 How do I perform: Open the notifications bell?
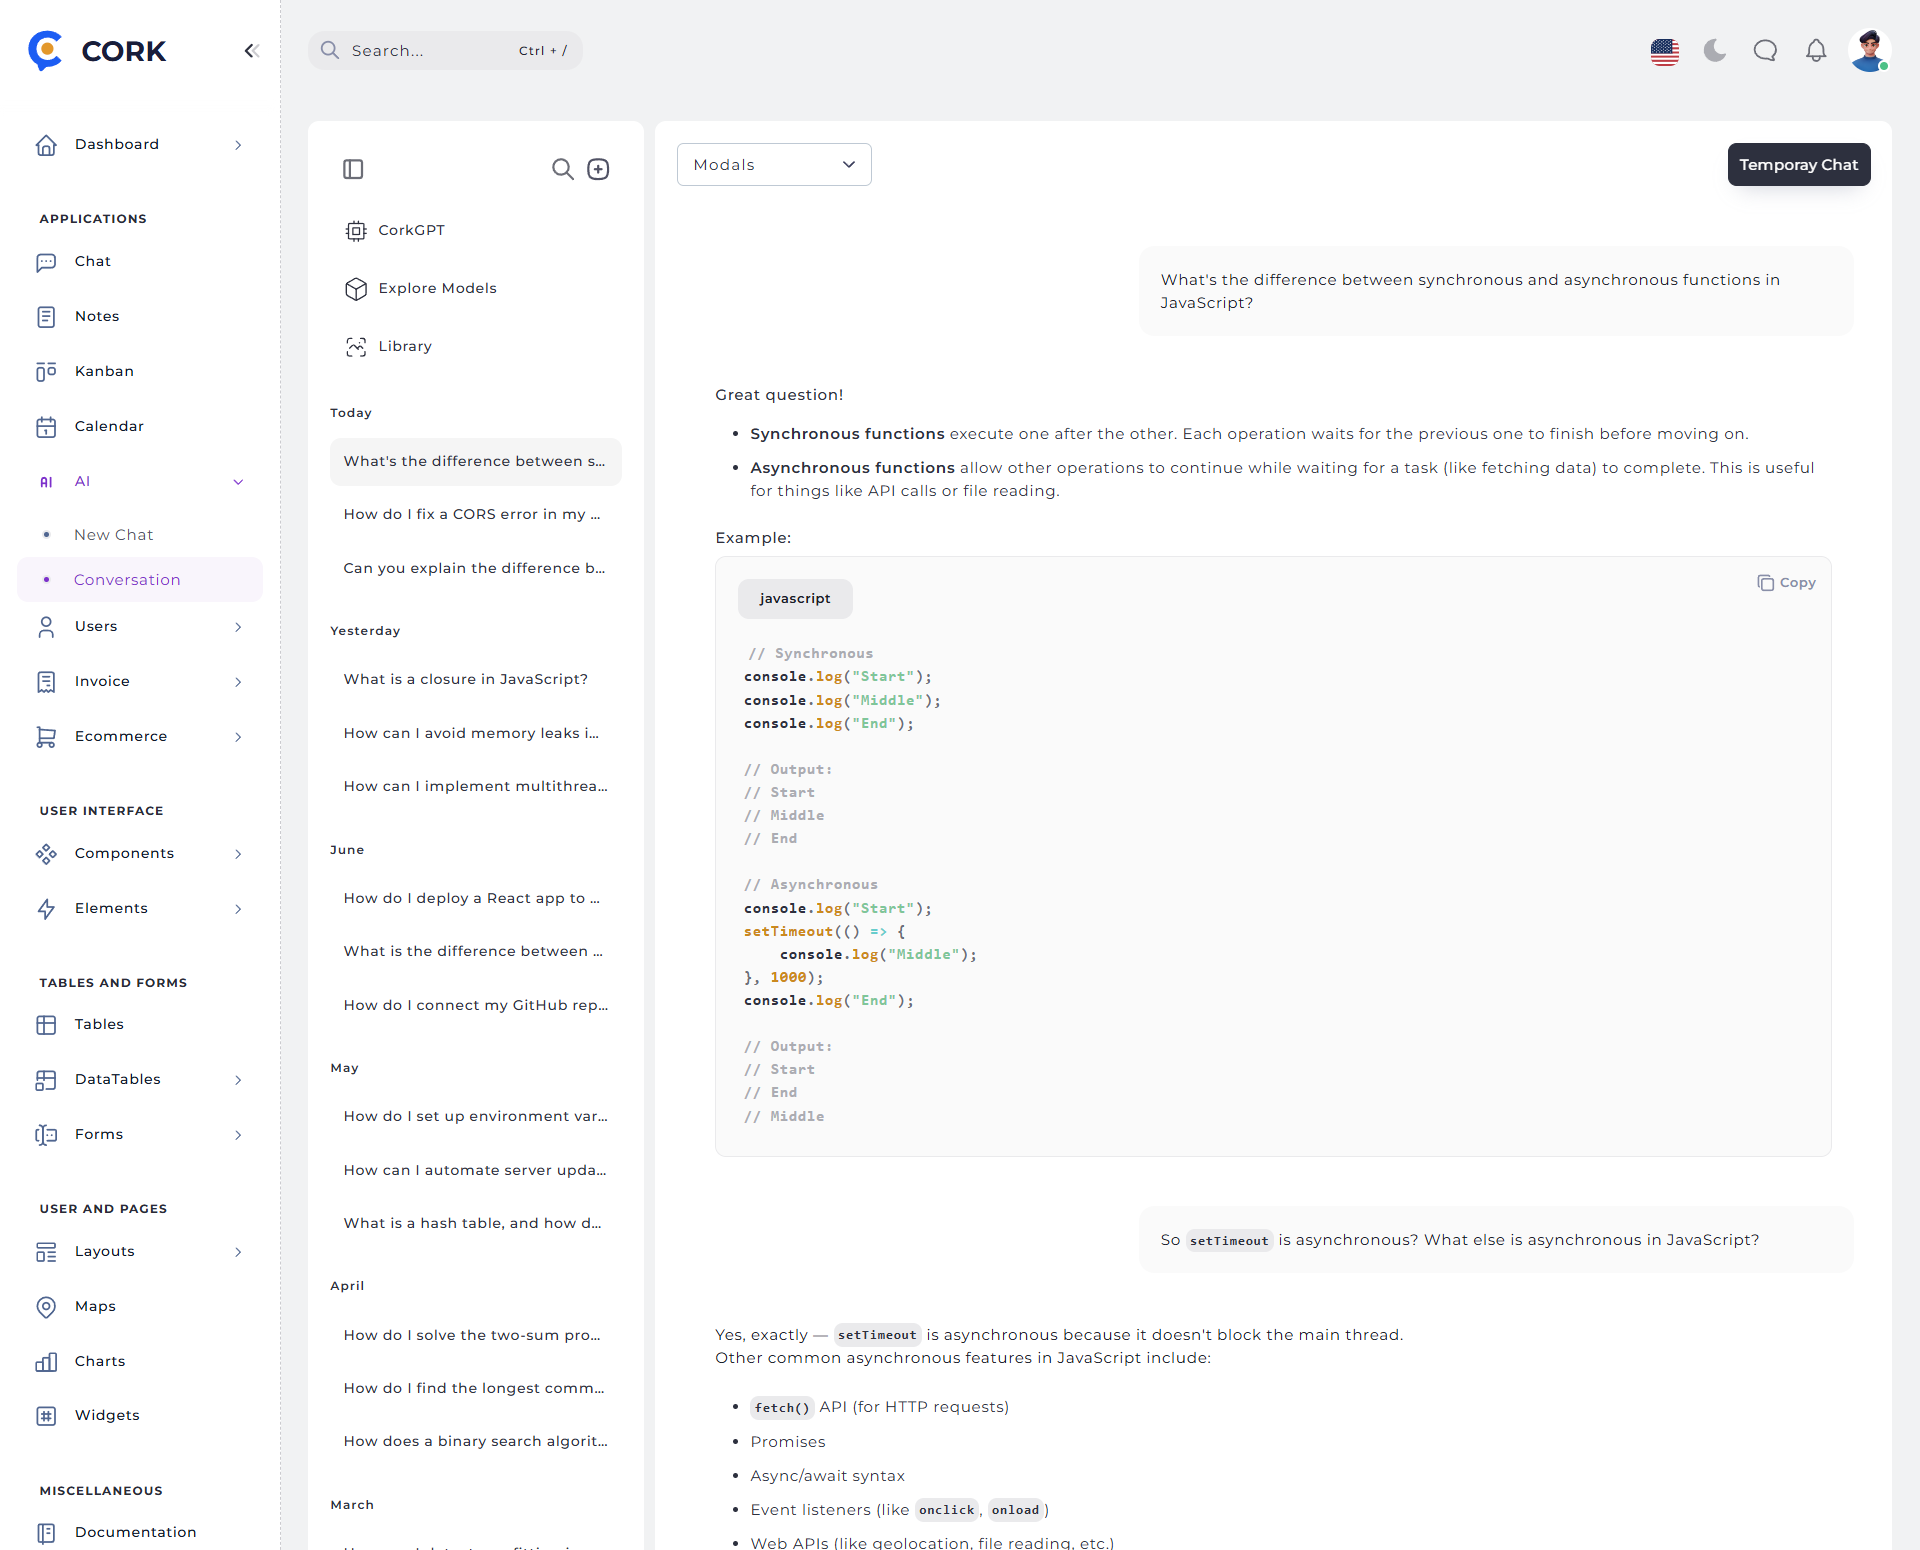pos(1816,51)
